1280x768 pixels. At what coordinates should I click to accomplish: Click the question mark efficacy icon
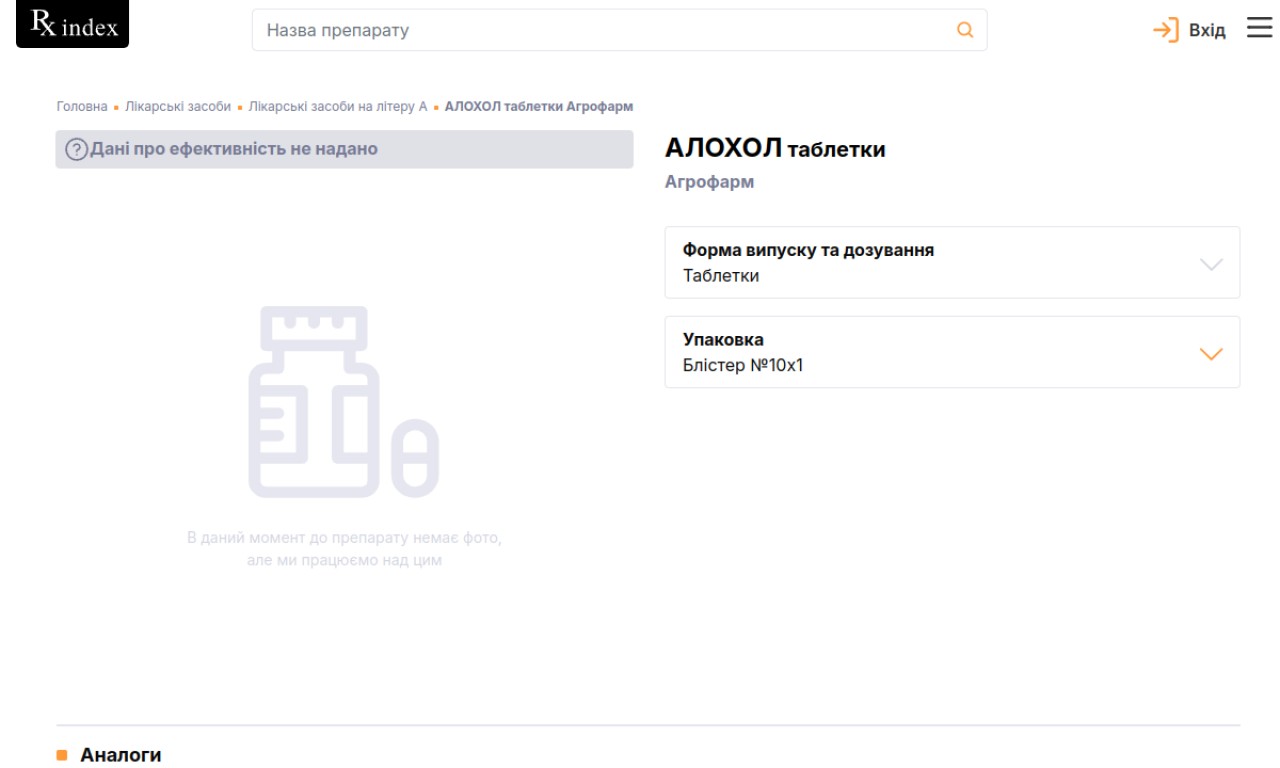[x=76, y=150]
